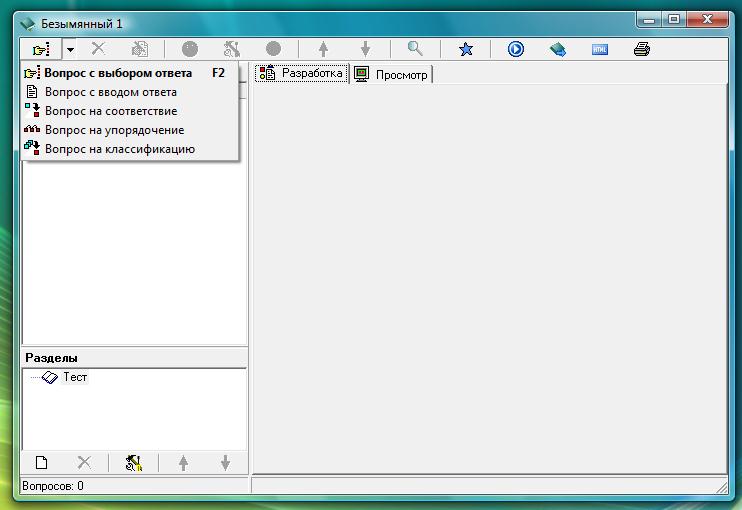Click the 'Безымянный 1' window title
742x510 pixels.
(x=81, y=24)
